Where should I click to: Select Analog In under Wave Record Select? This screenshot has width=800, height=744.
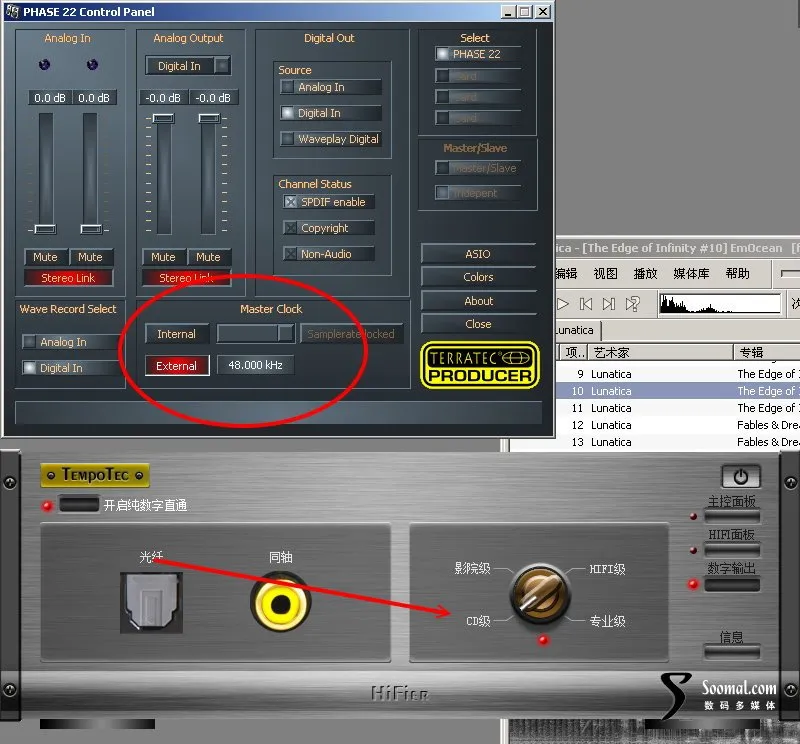69,342
